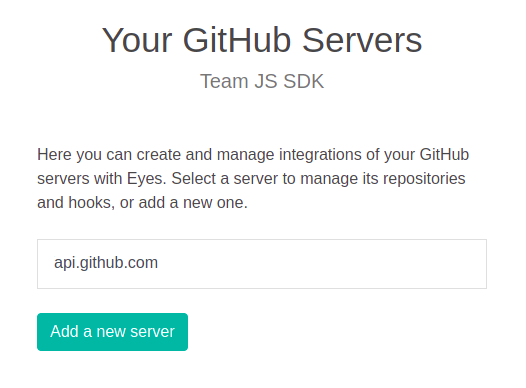This screenshot has width=526, height=388.
Task: Select the api.github.com server entry
Action: click(x=262, y=264)
